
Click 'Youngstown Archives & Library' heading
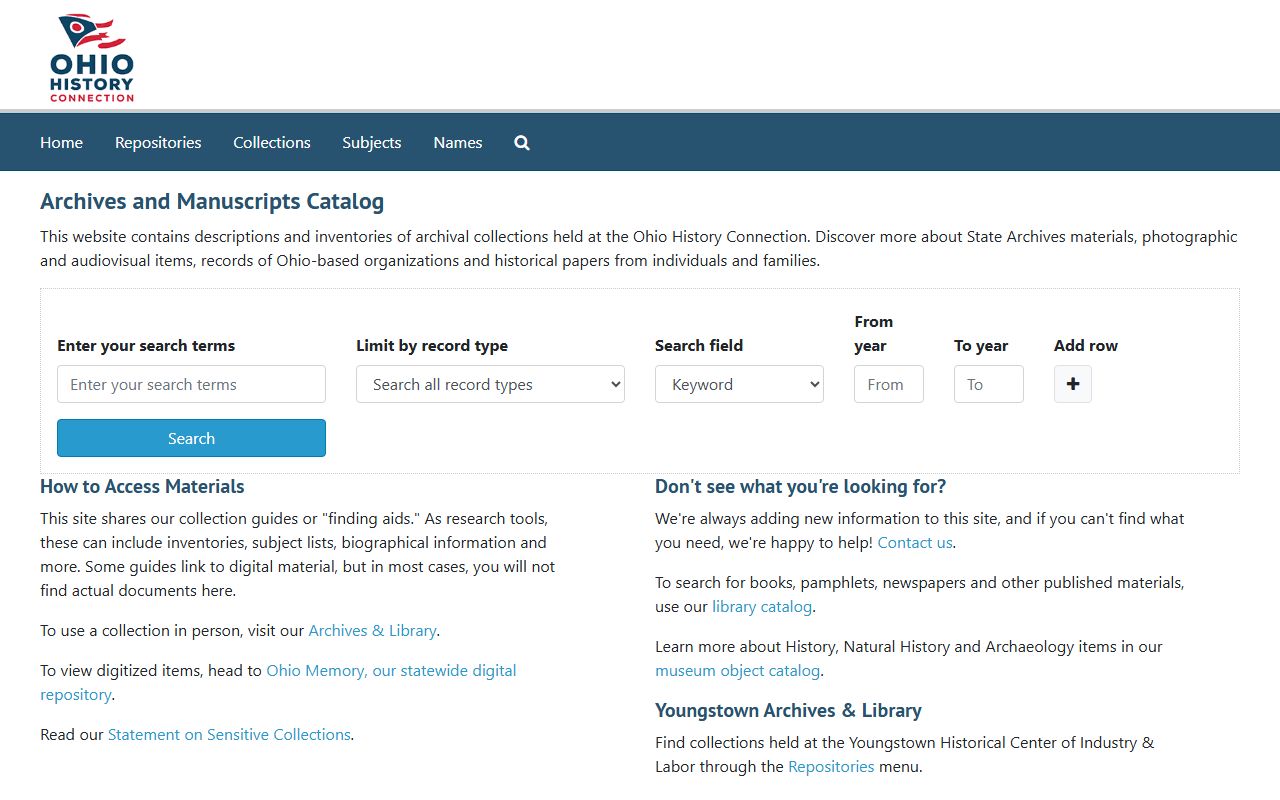pyautogui.click(x=788, y=711)
